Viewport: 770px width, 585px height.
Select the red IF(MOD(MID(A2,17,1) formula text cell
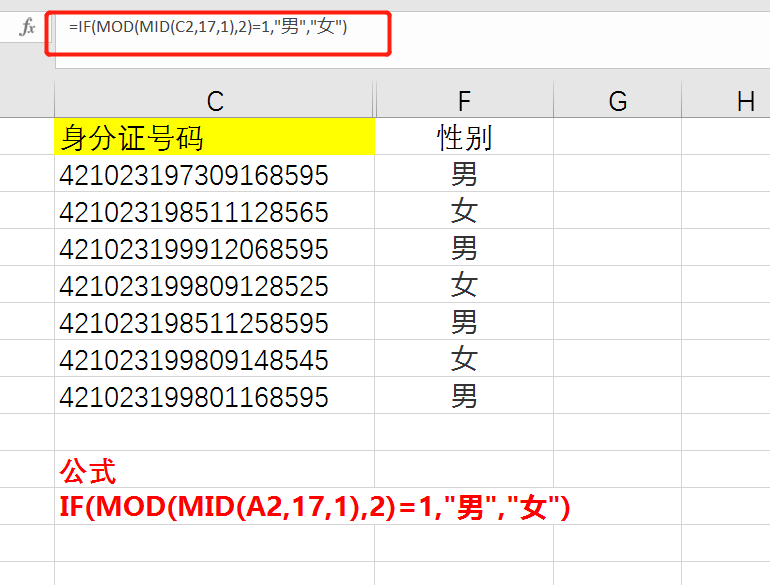314,506
